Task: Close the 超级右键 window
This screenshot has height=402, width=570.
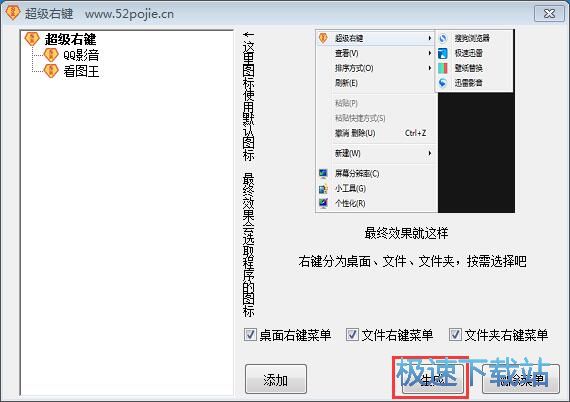Action: [x=549, y=14]
